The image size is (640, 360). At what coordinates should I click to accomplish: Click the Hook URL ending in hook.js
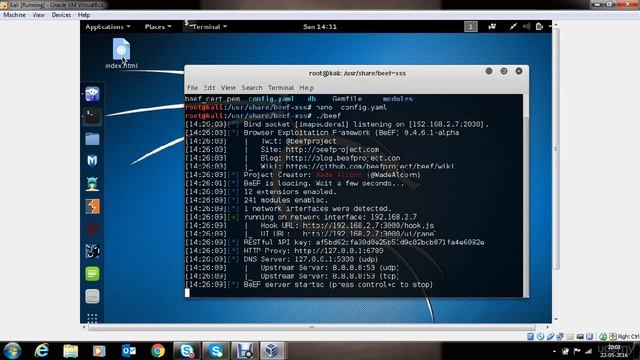click(x=368, y=225)
